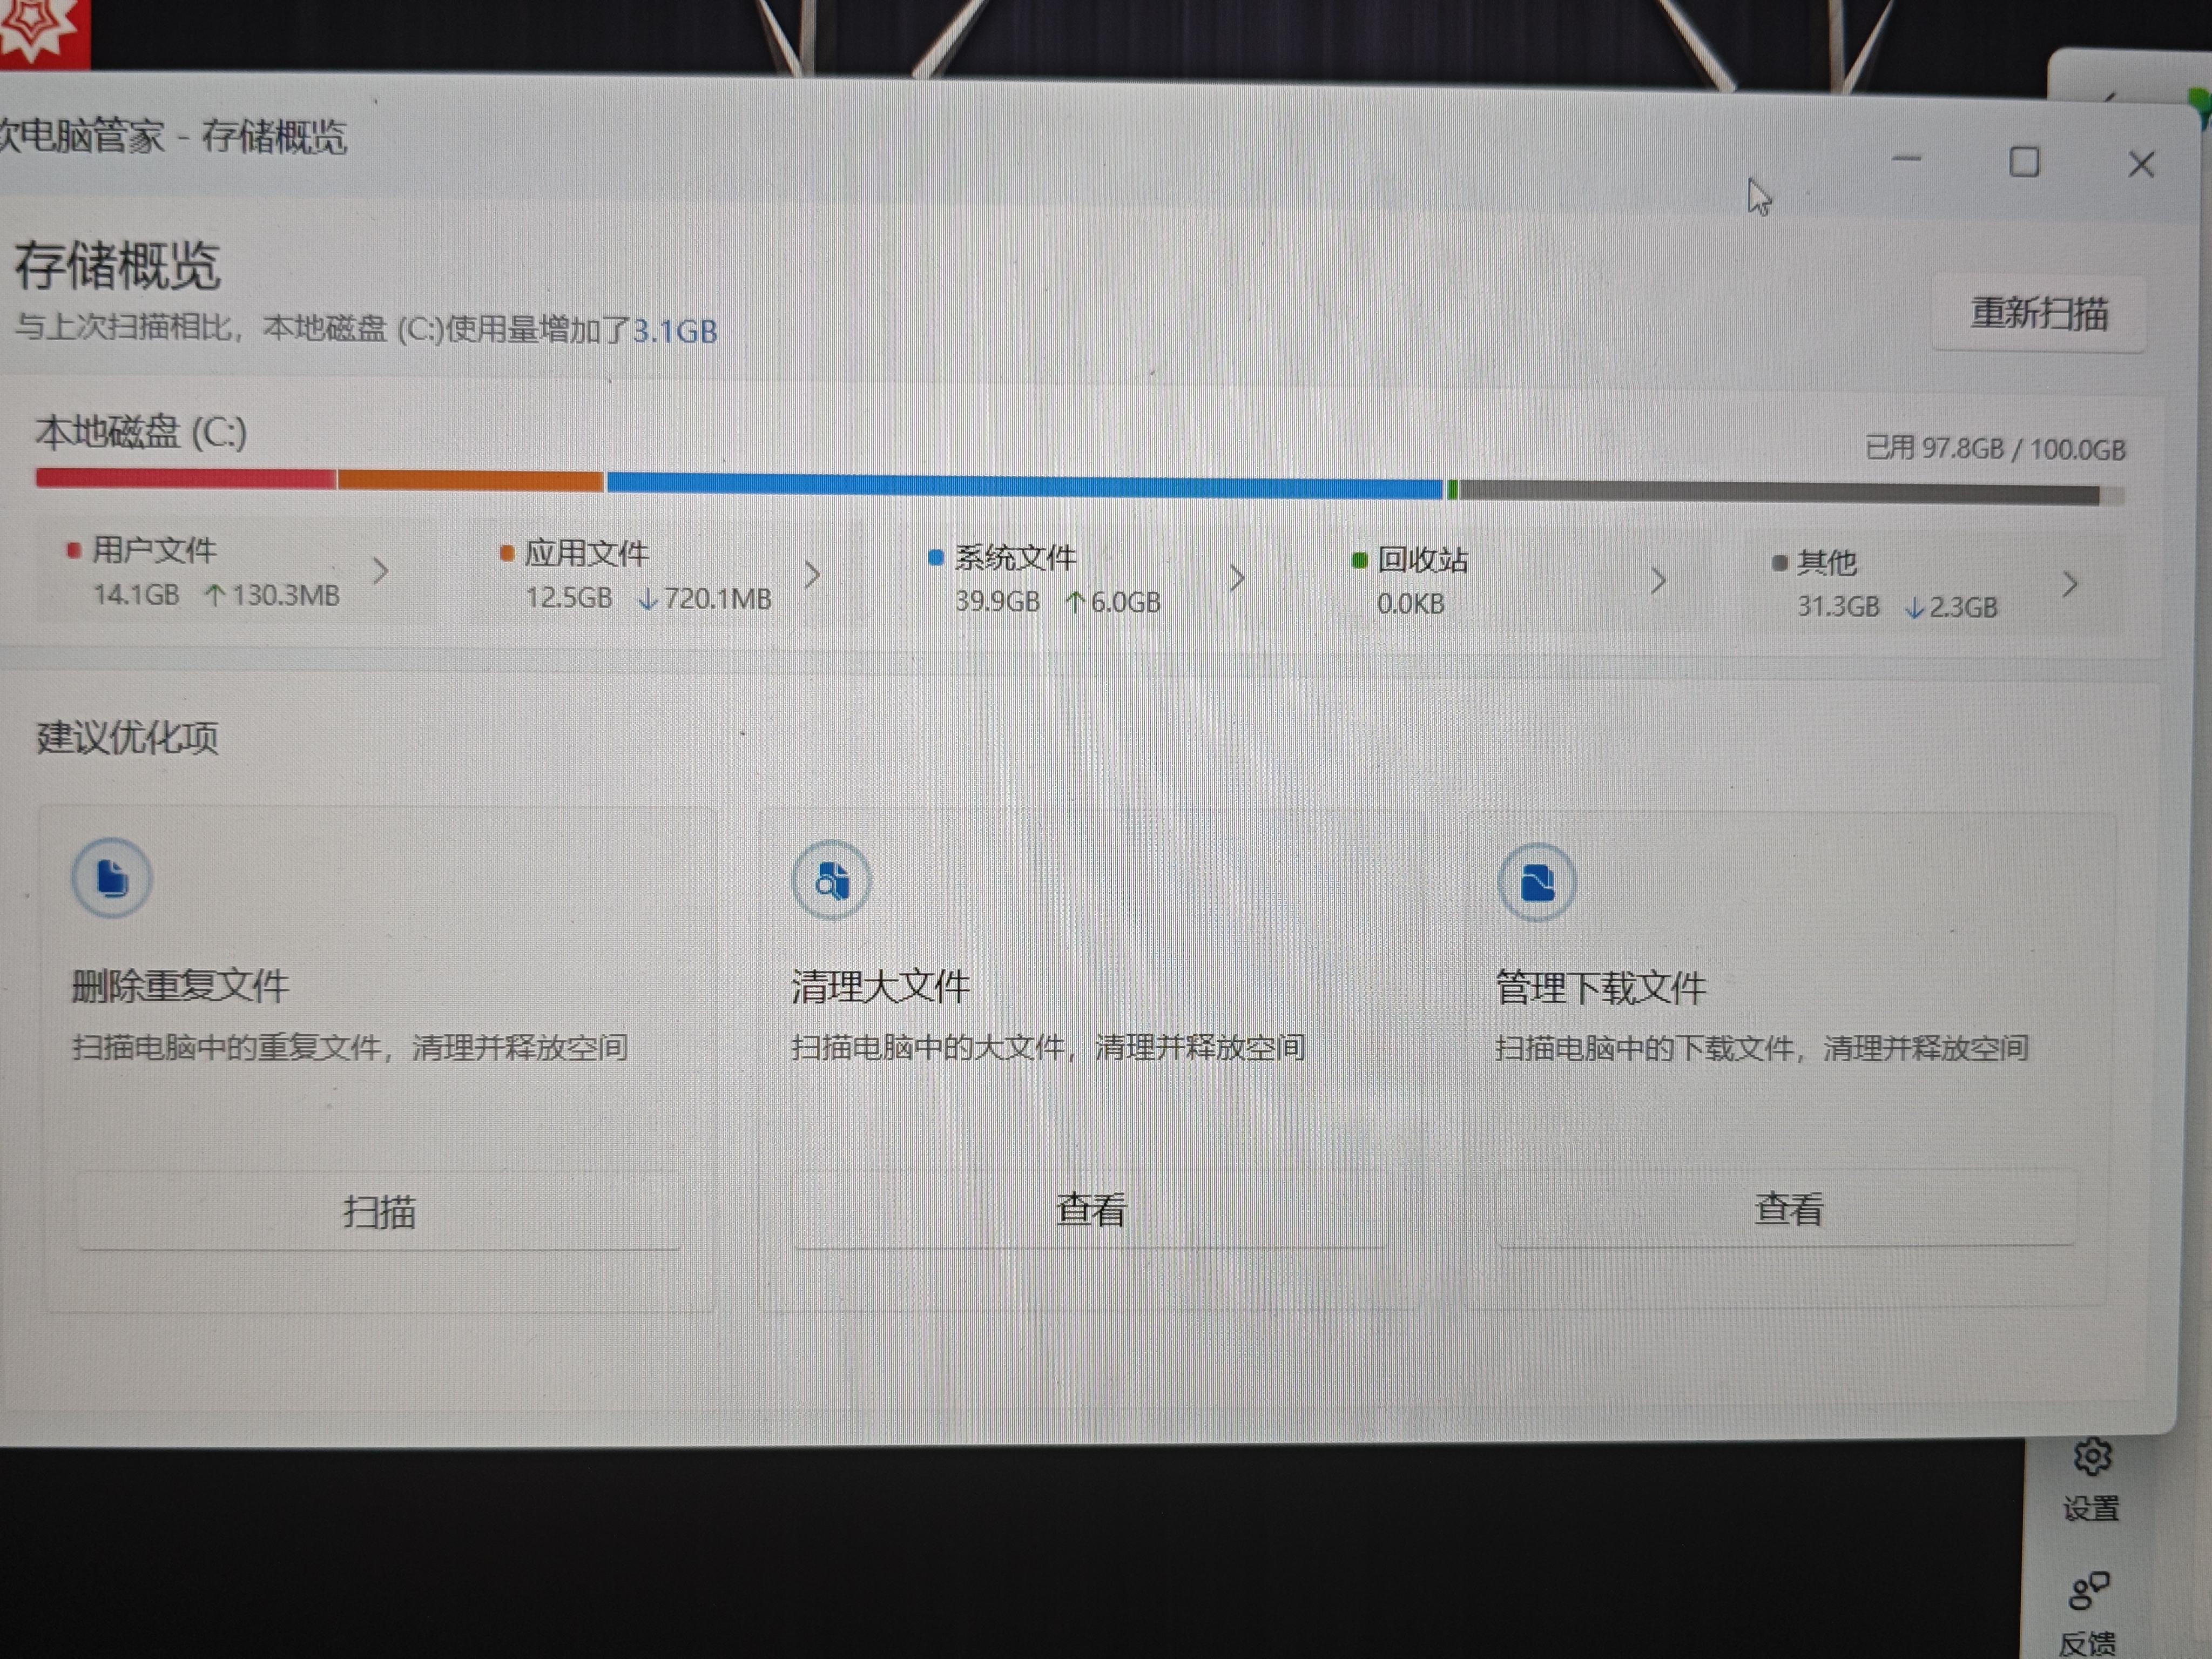Open the Feedback icon in sidebar

tap(2088, 1591)
